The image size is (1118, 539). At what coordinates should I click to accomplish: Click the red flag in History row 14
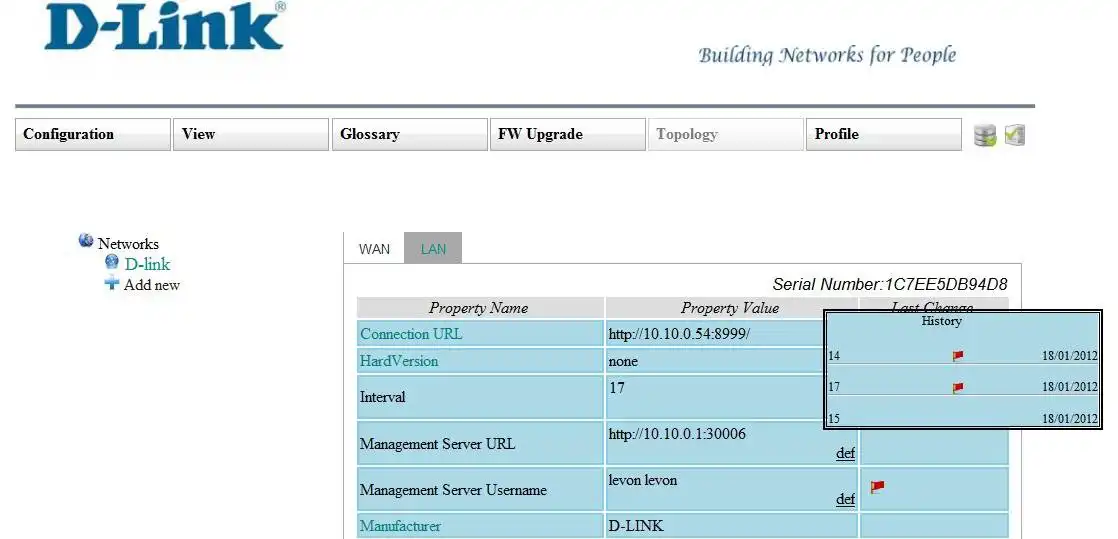958,355
